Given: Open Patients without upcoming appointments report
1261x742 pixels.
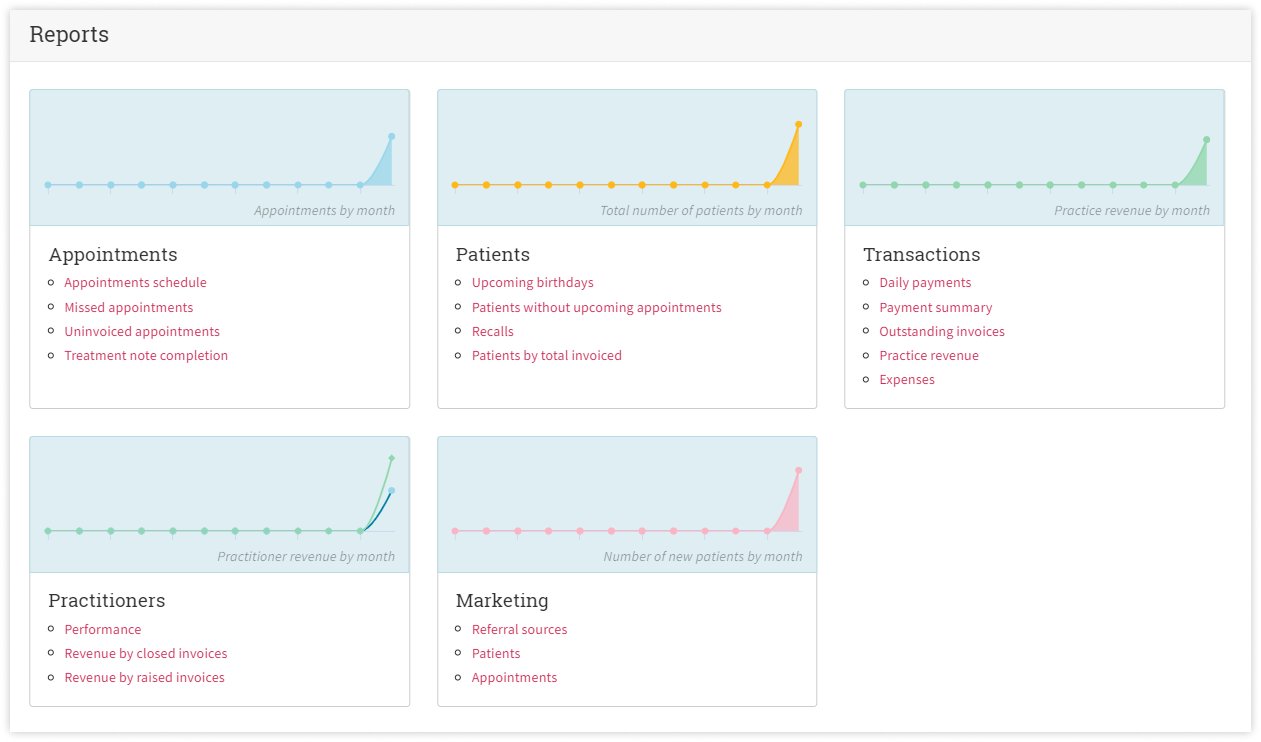Looking at the screenshot, I should point(596,308).
